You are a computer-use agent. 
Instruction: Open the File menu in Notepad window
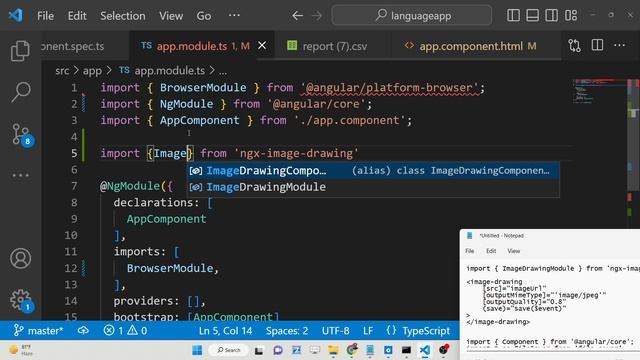(469, 251)
